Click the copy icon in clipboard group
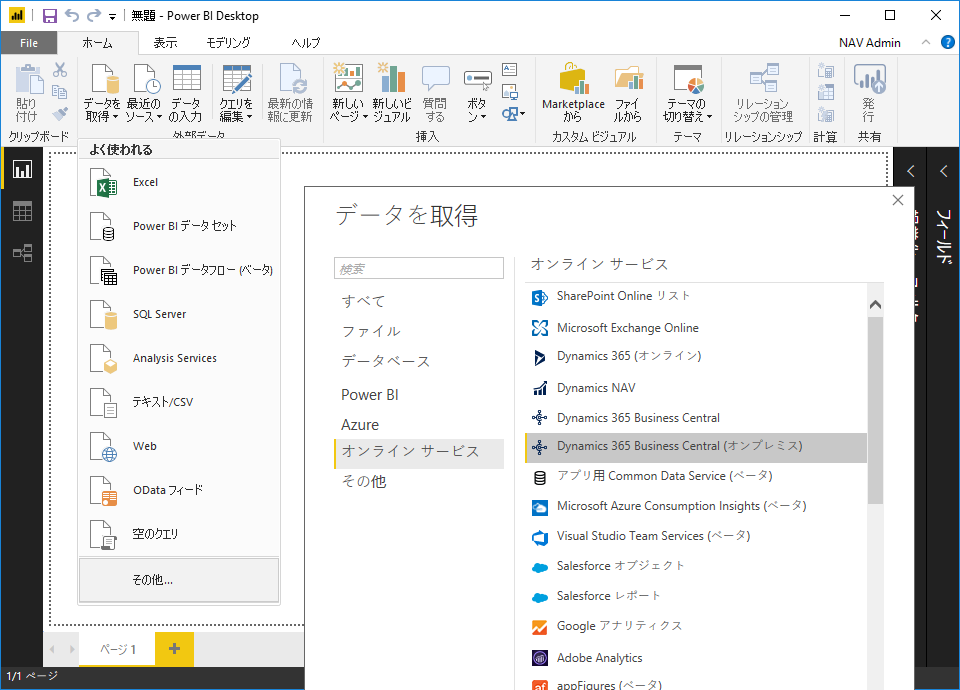The image size is (960, 690). [60, 92]
